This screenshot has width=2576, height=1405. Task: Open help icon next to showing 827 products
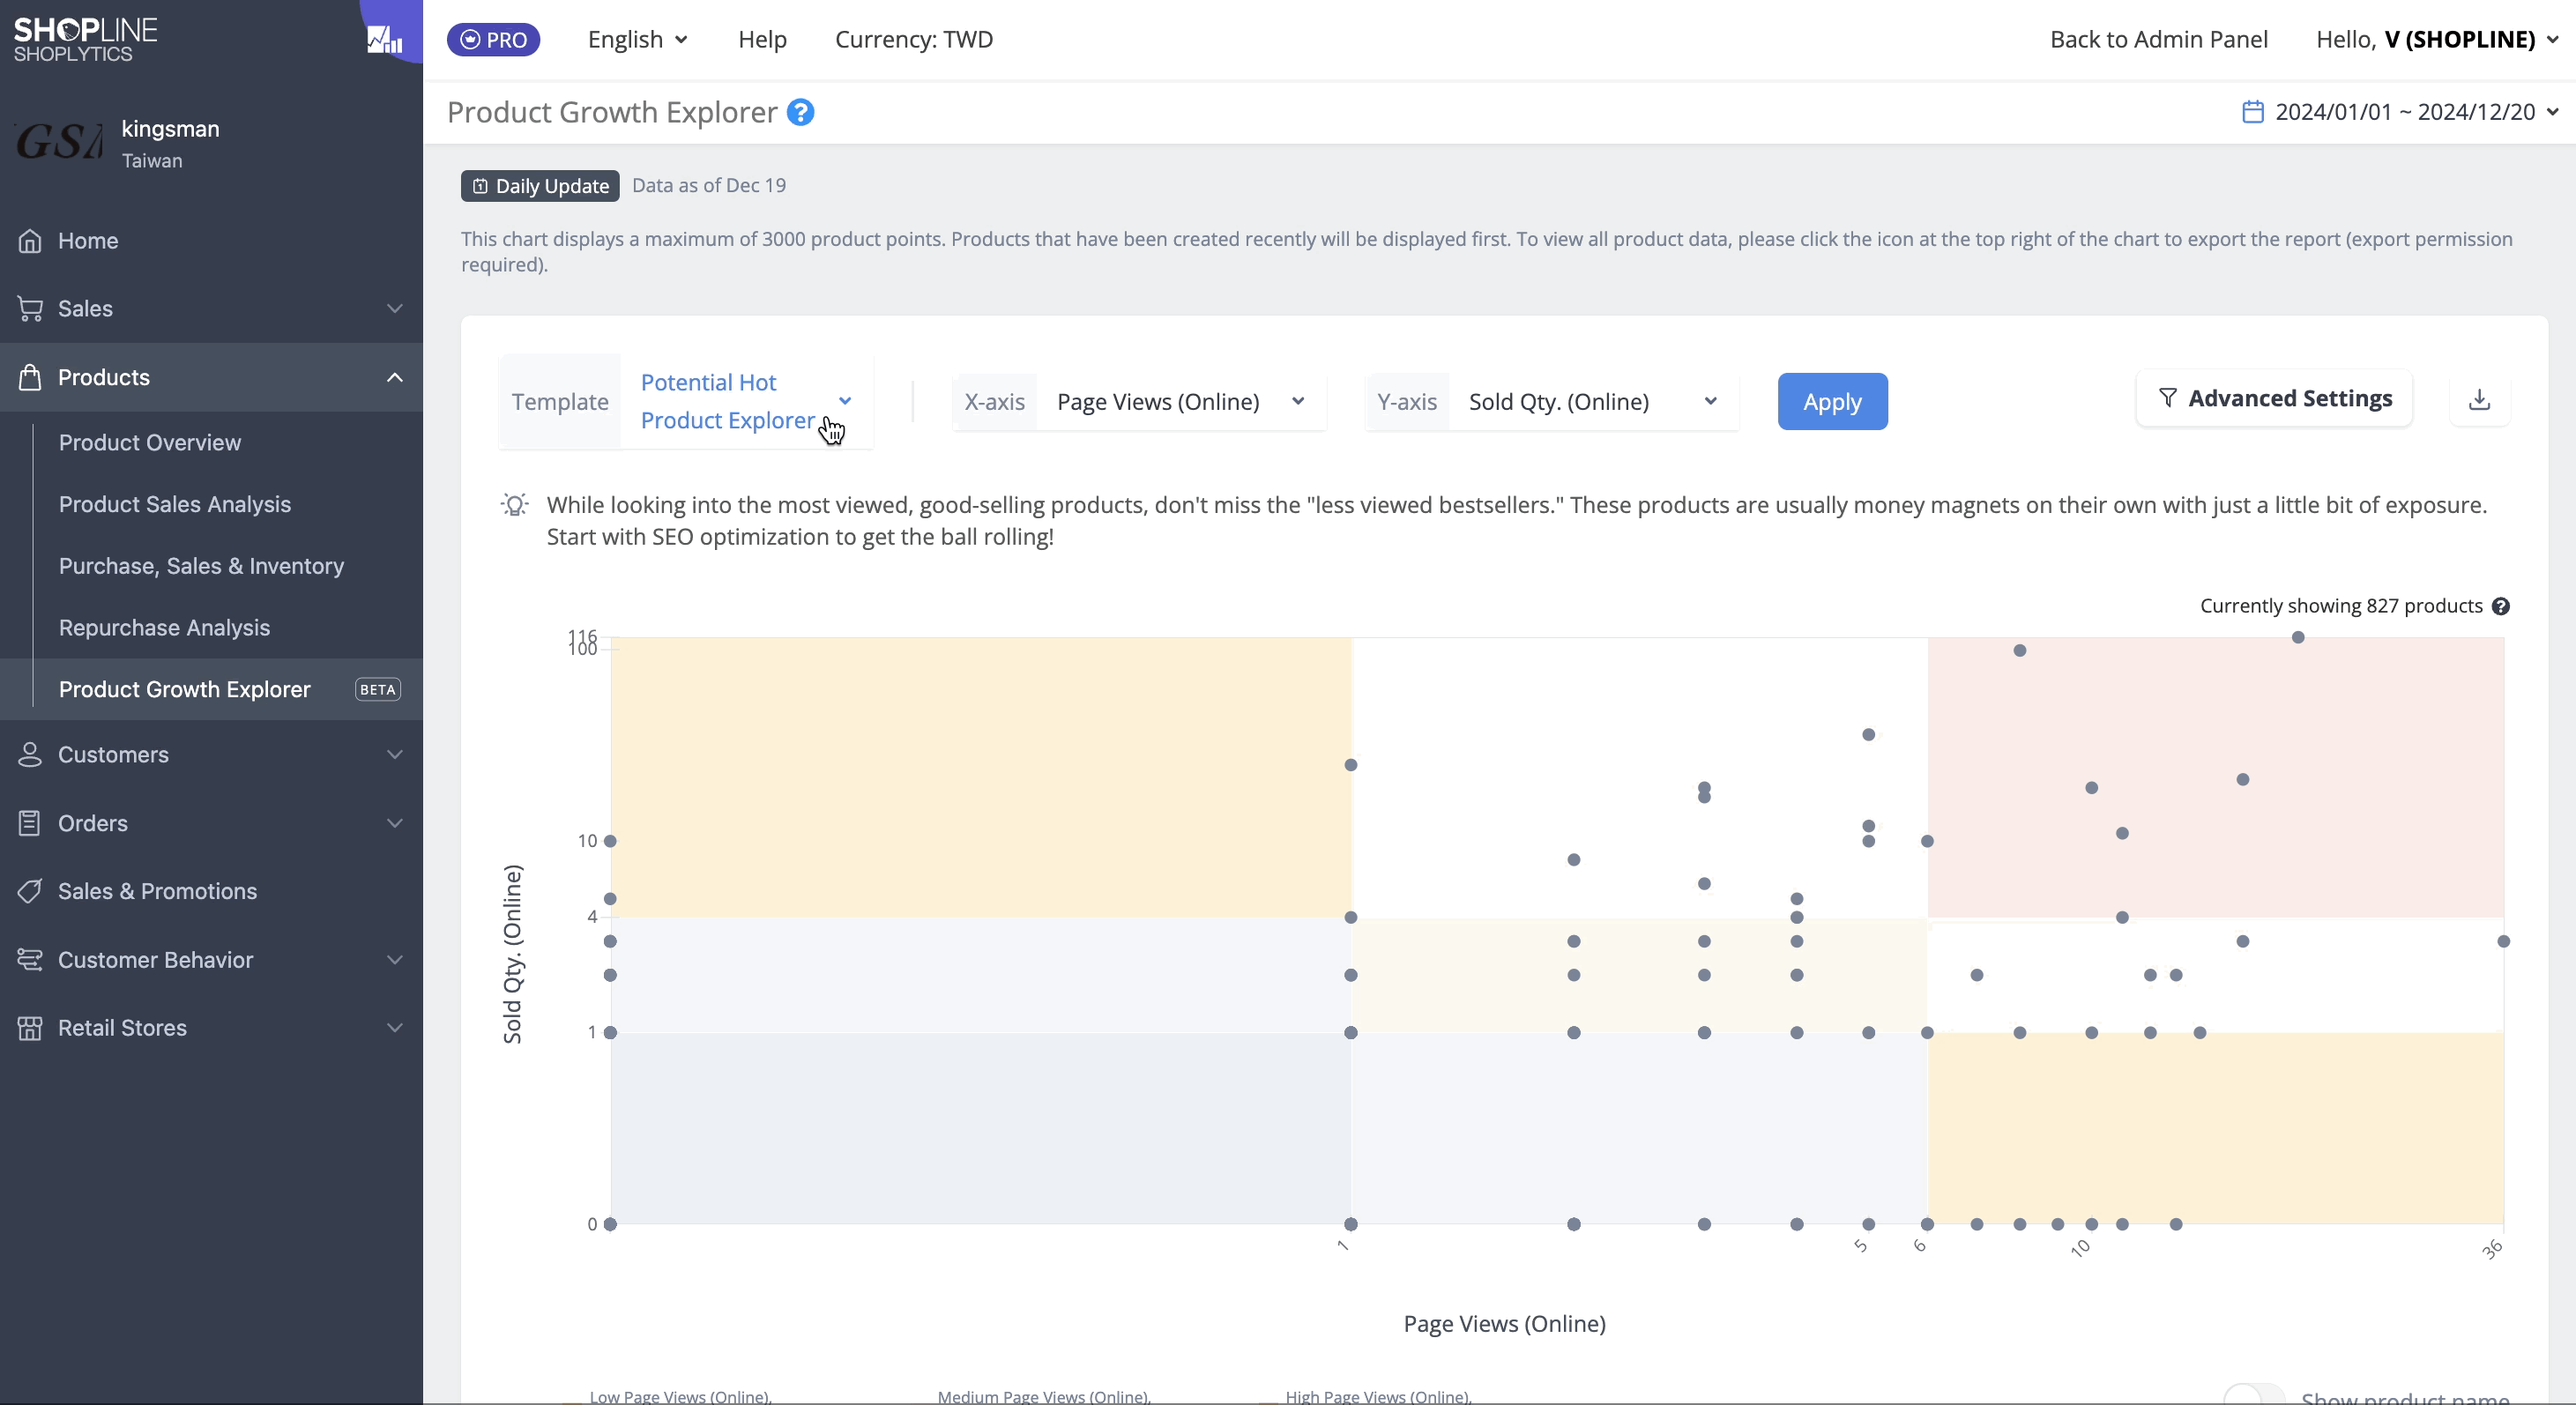[x=2500, y=606]
